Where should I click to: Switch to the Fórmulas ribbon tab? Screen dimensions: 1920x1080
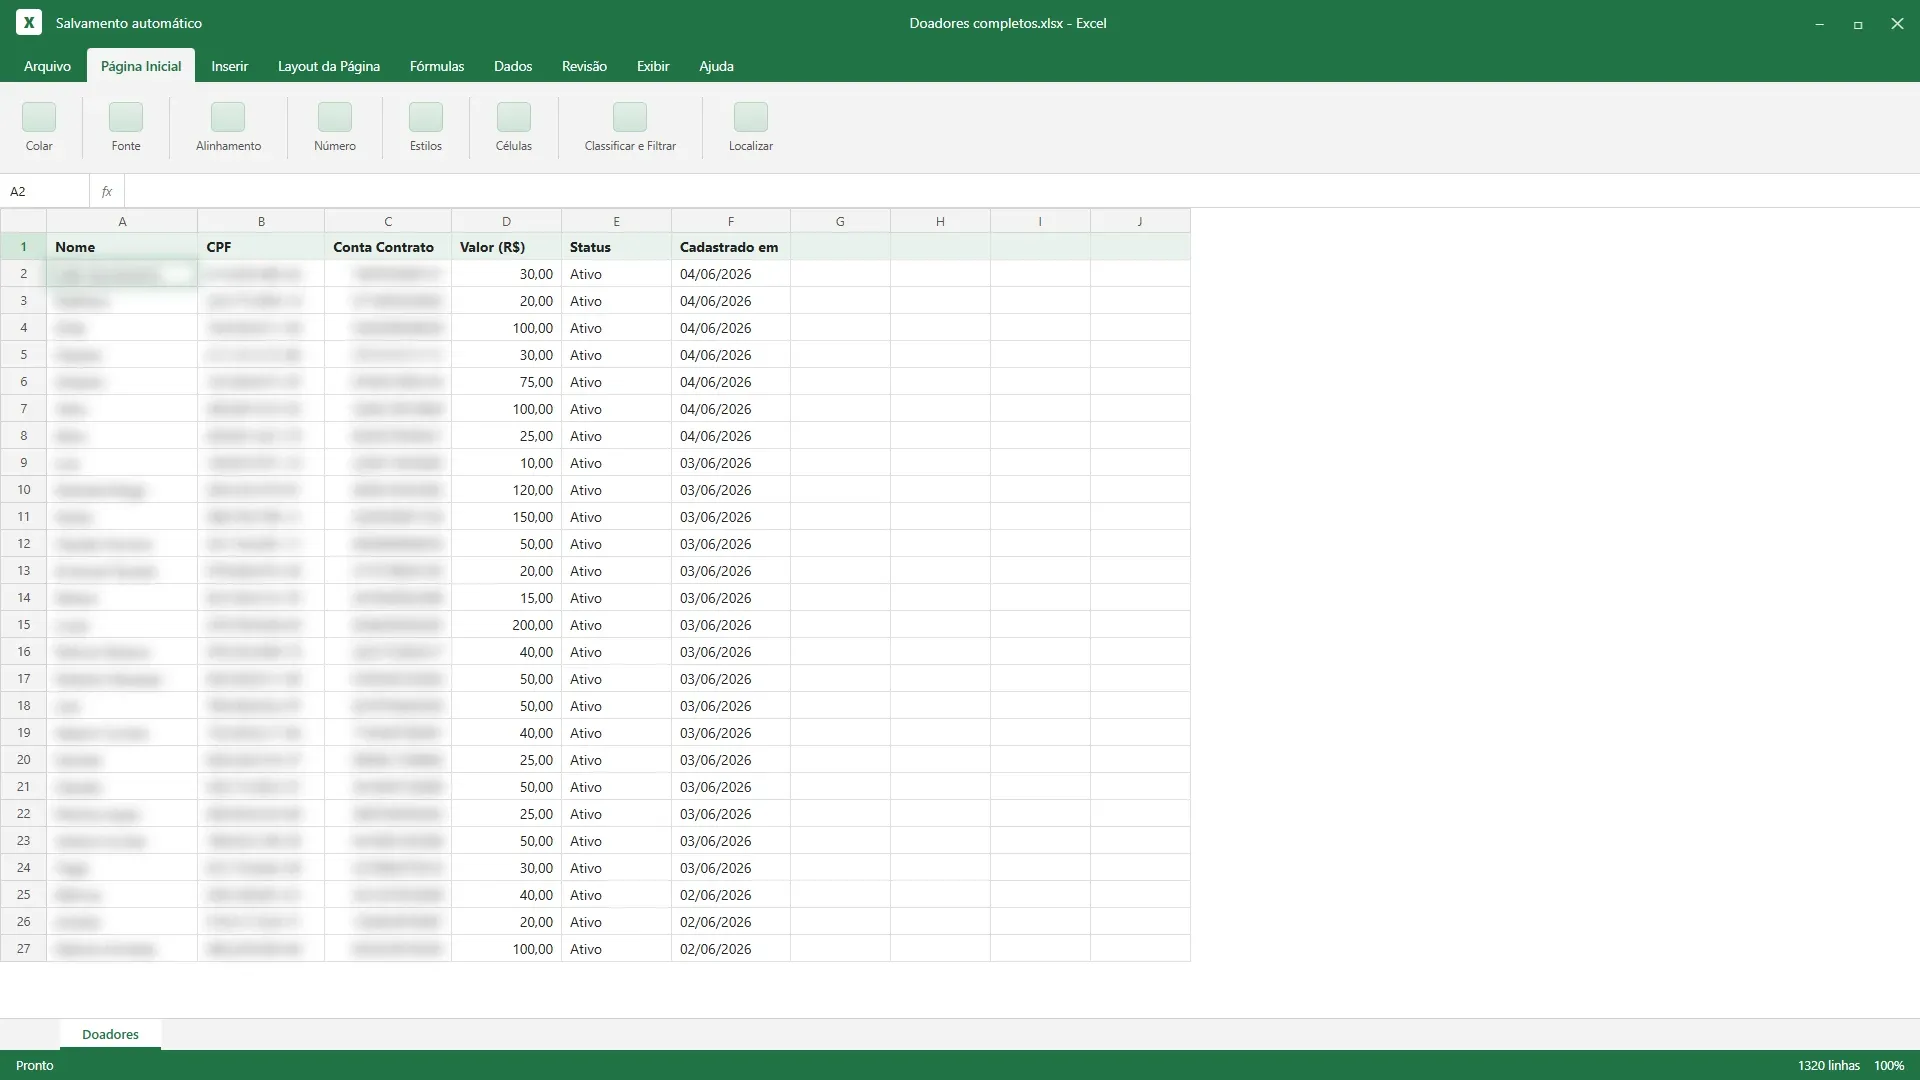point(437,66)
